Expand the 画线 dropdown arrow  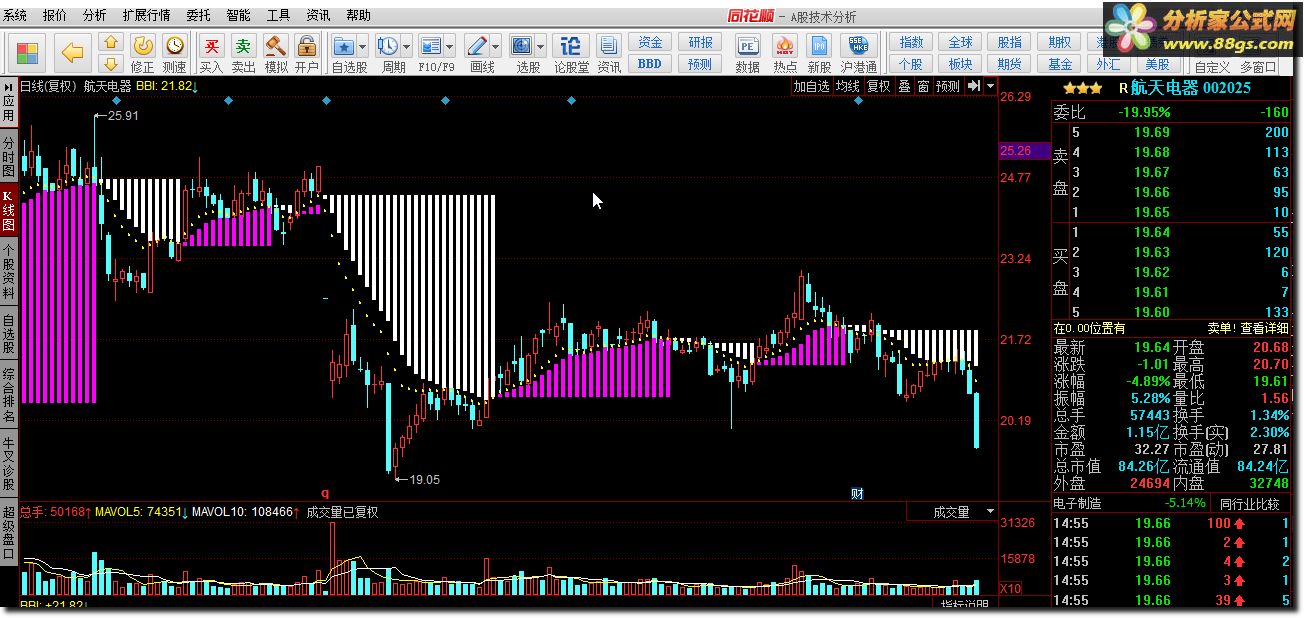[x=497, y=46]
